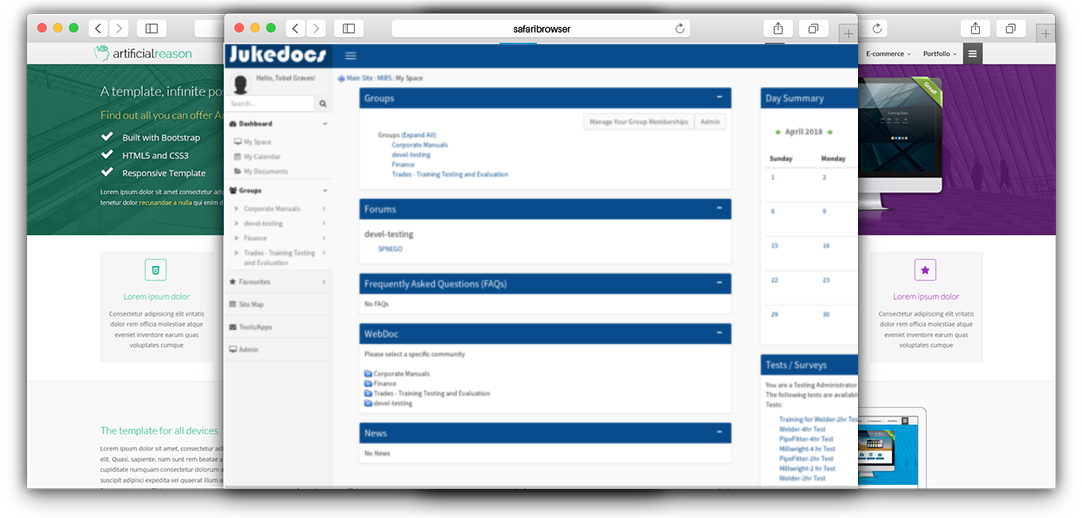Click the sidebar search magnifier icon
Viewport: 1082px width, 518px height.
coord(323,103)
